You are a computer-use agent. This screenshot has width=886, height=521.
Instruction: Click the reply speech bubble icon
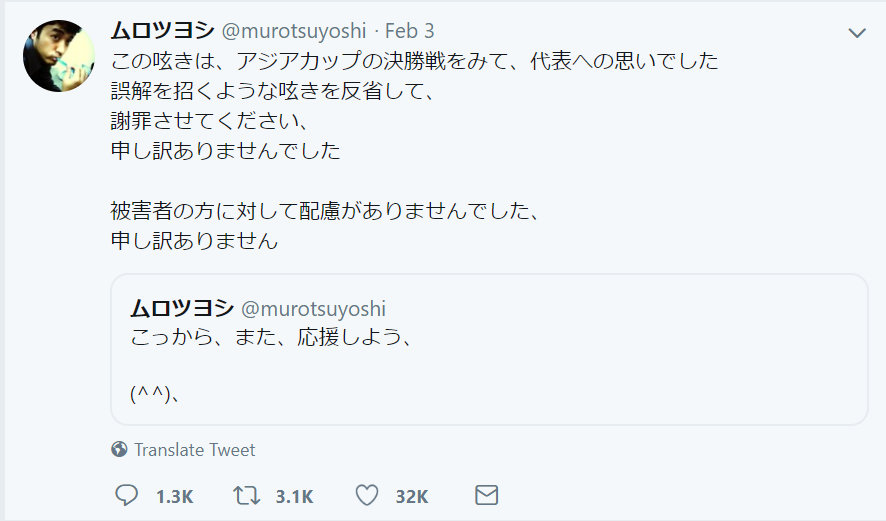[x=126, y=496]
